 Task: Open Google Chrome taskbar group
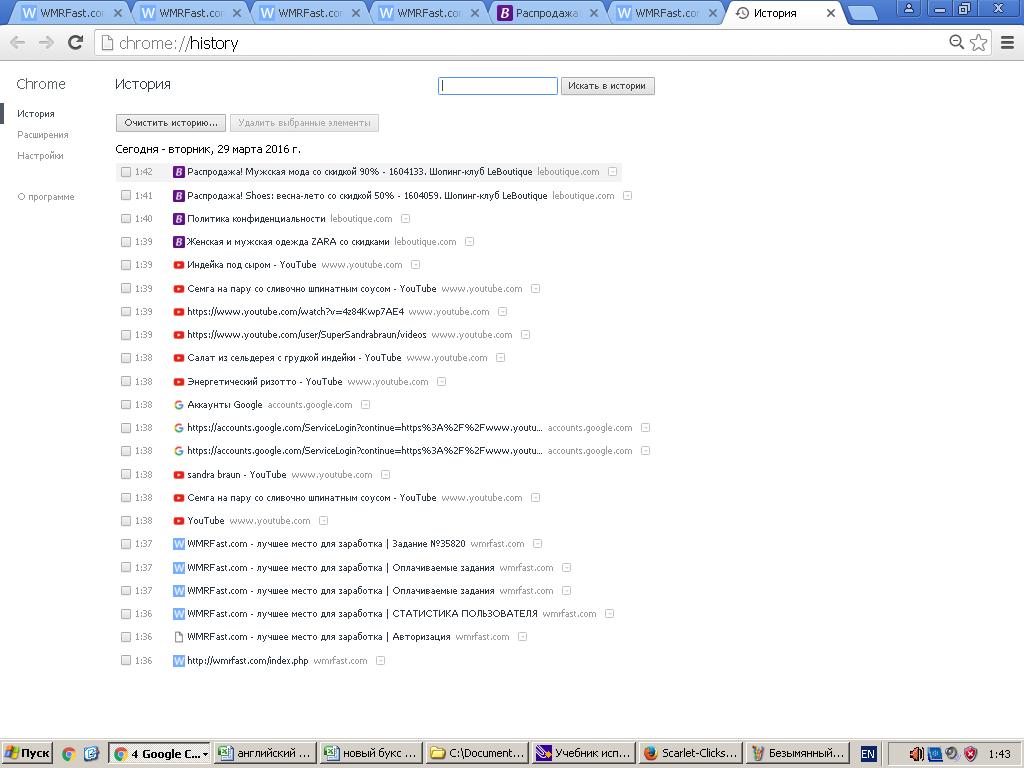(159, 754)
